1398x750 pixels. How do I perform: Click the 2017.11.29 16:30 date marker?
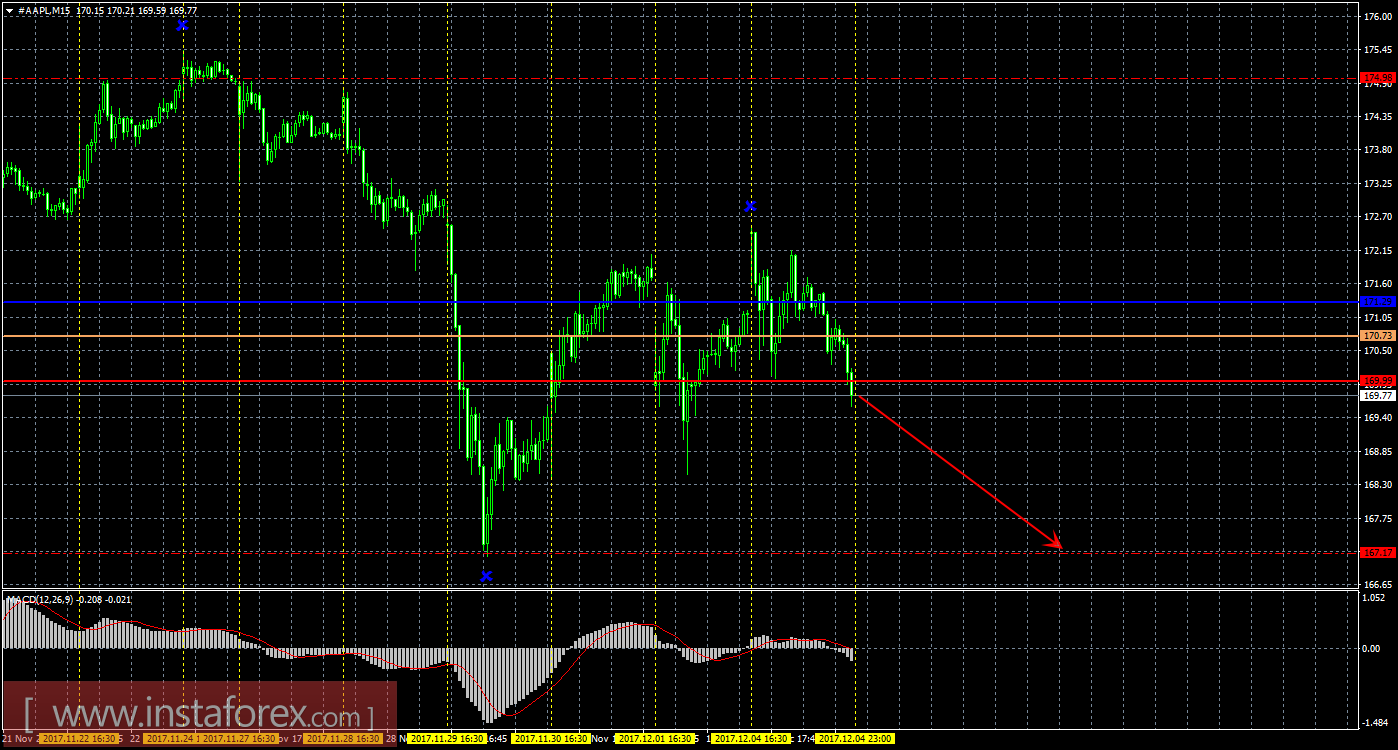pos(449,739)
